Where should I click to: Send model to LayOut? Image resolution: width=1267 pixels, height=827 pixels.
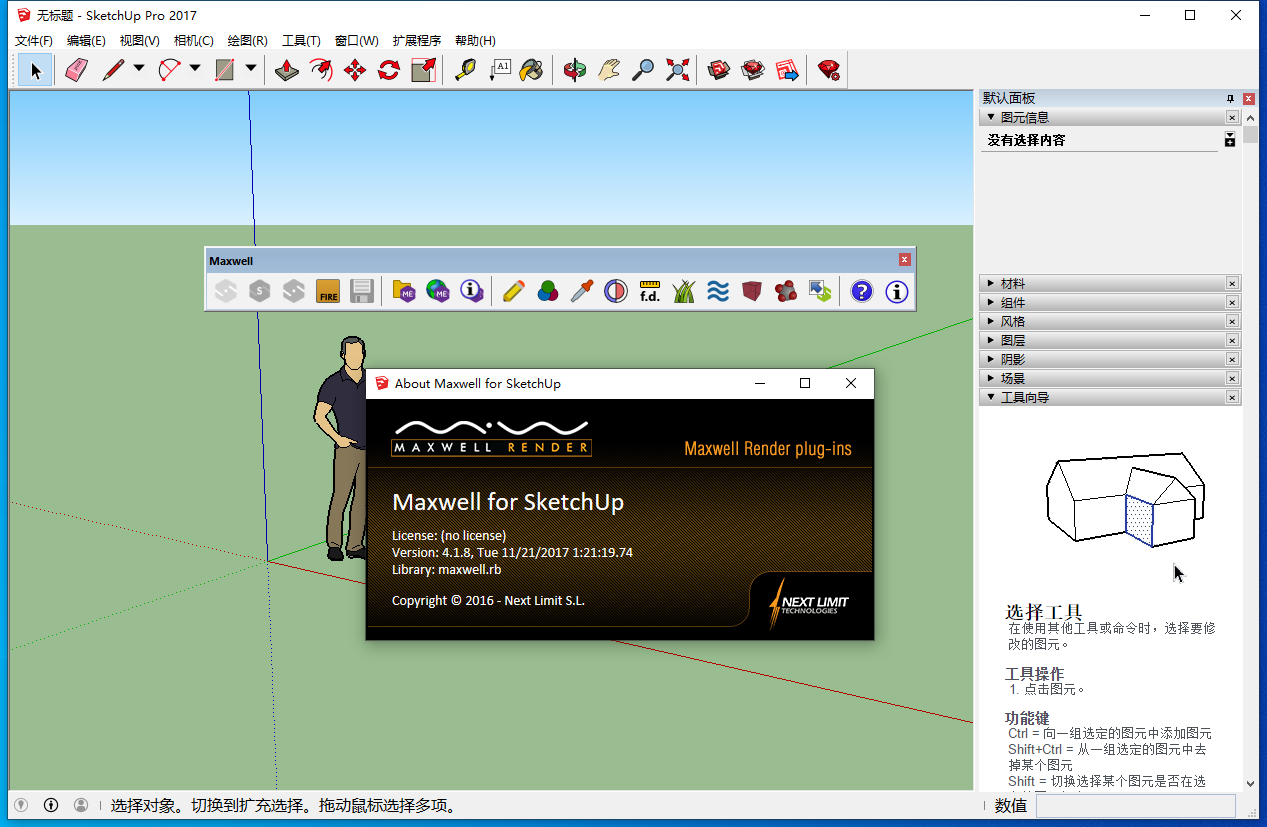click(787, 70)
